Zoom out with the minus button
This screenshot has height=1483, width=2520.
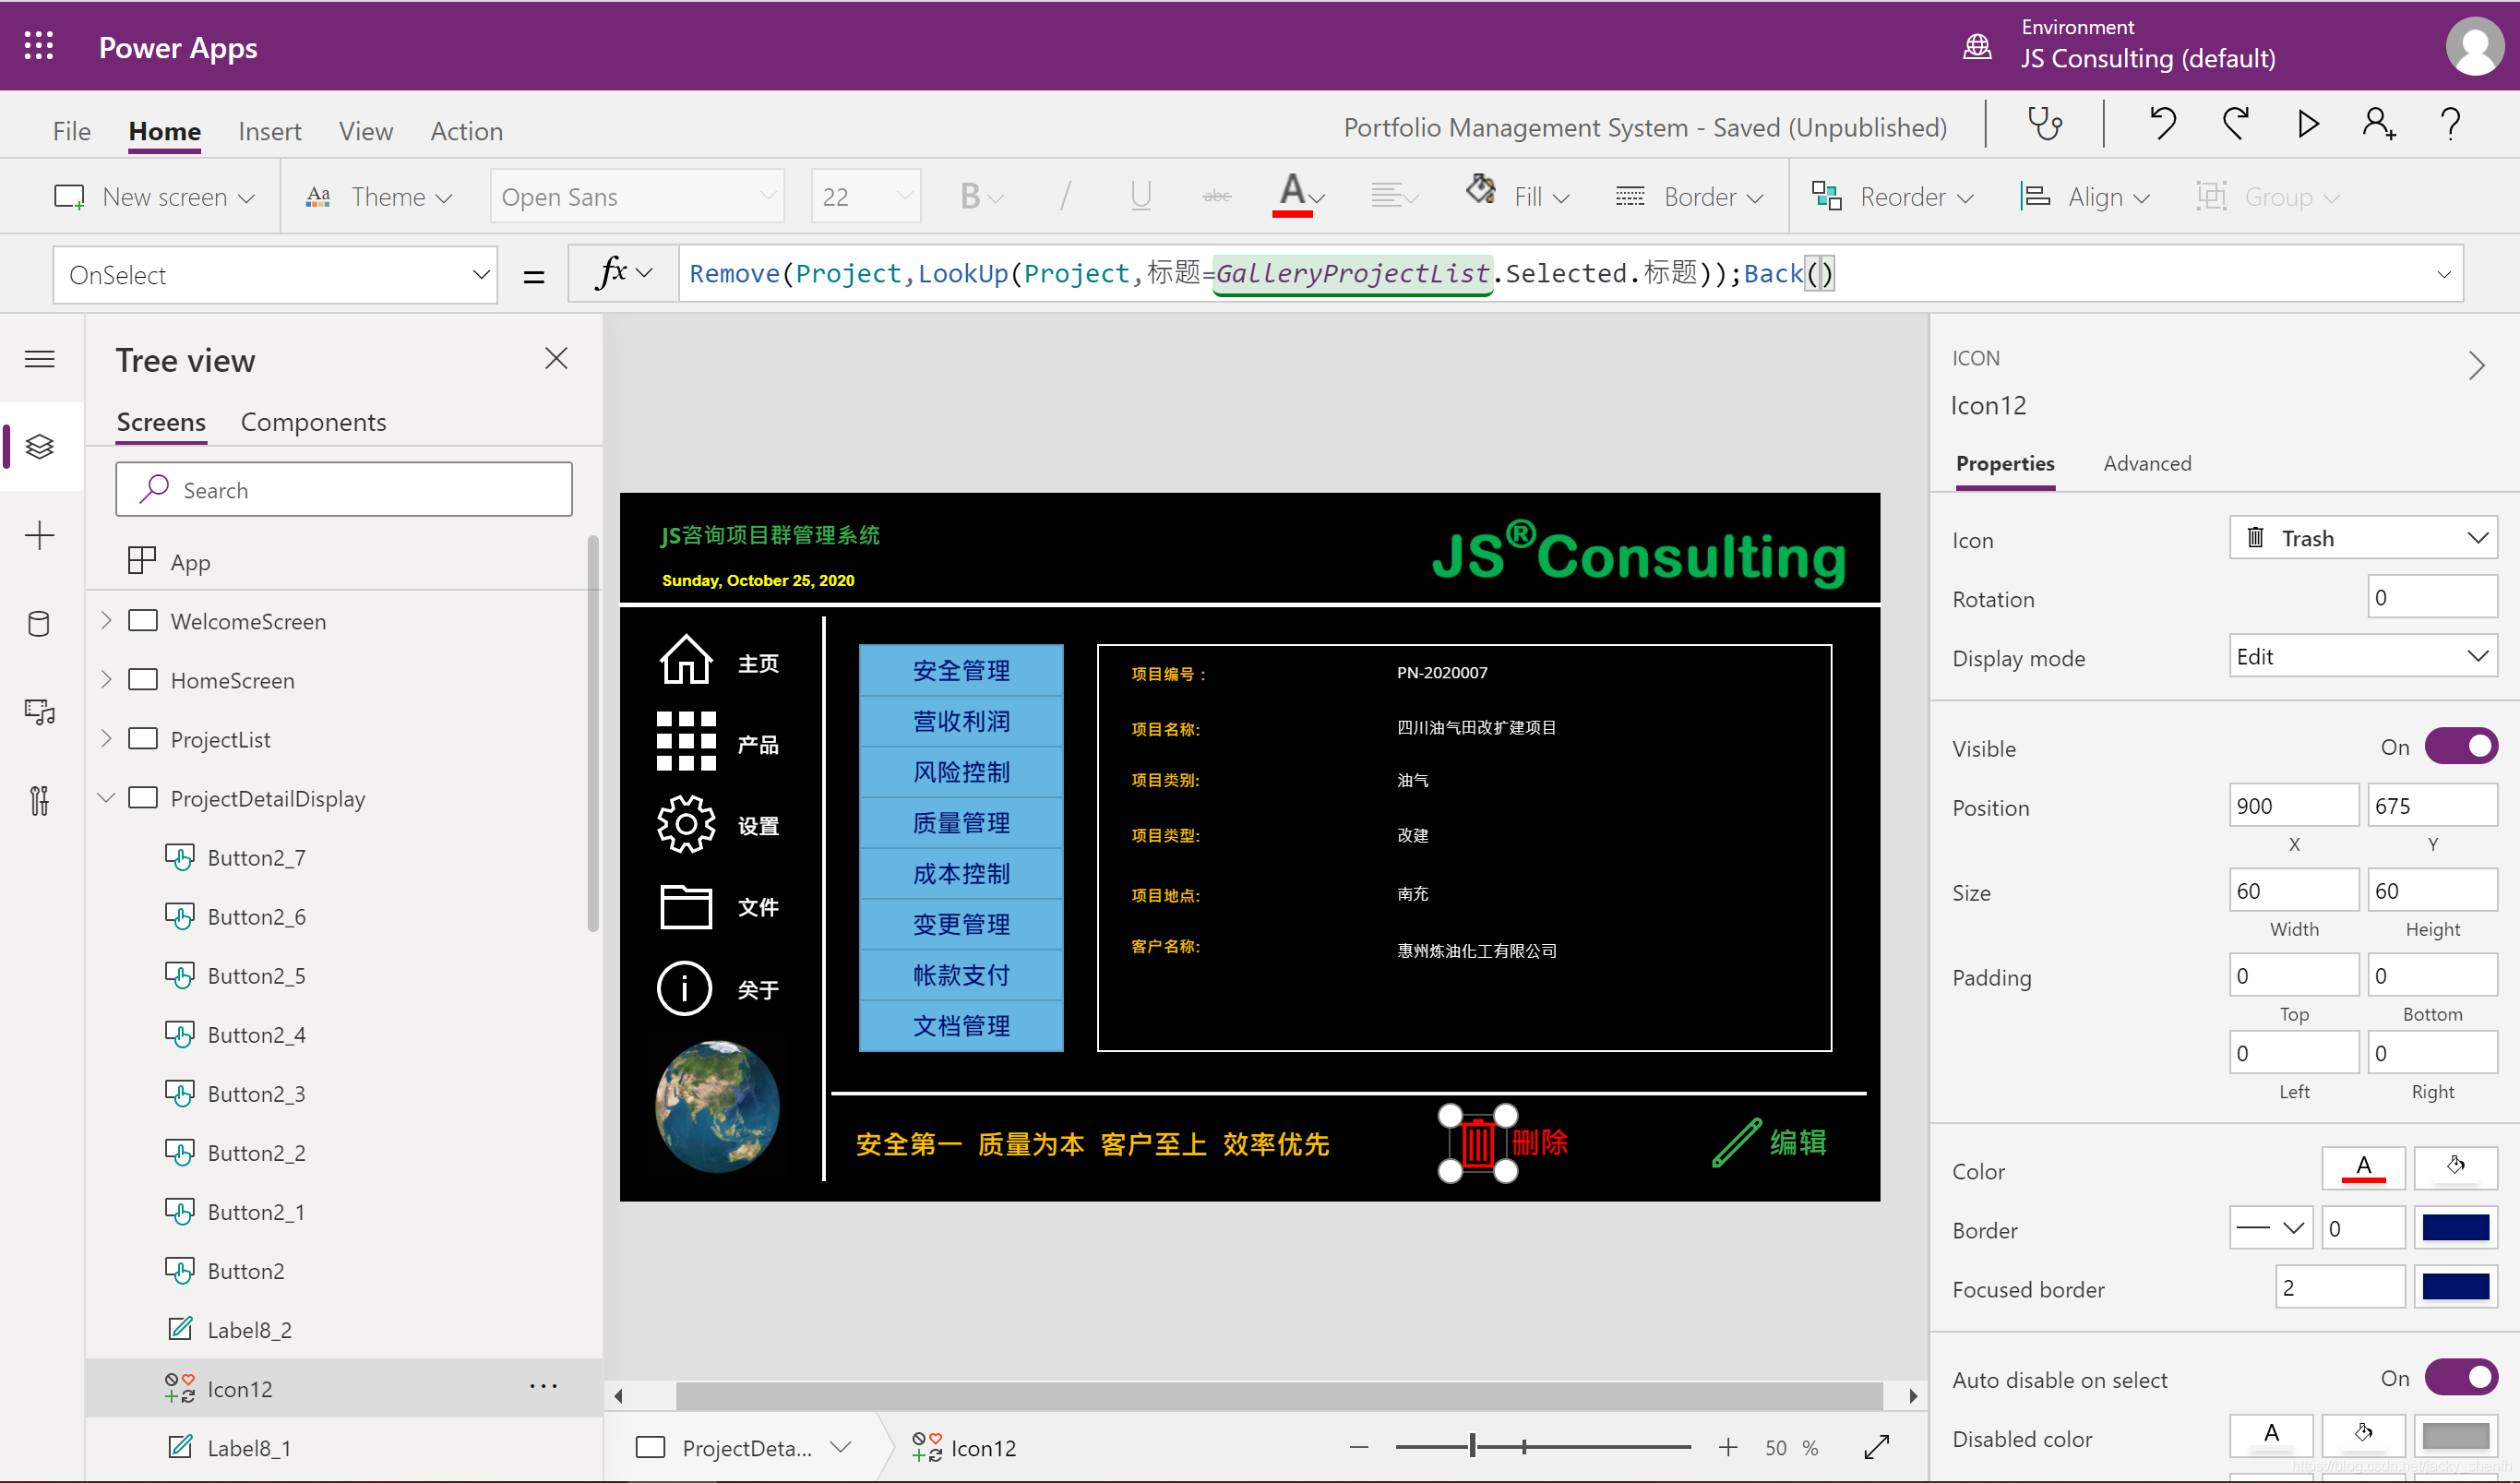point(1358,1447)
